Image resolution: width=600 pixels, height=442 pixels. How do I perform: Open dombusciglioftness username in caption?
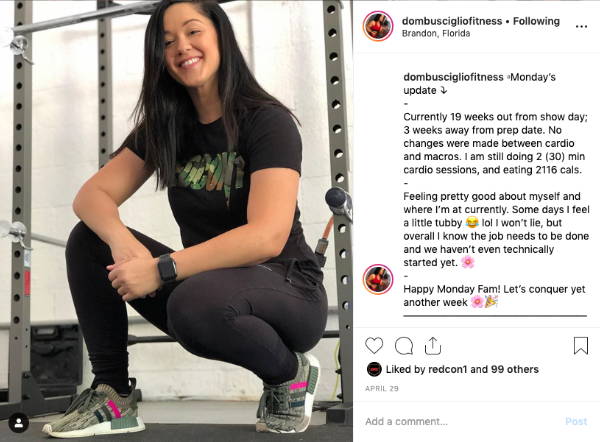[x=453, y=77]
